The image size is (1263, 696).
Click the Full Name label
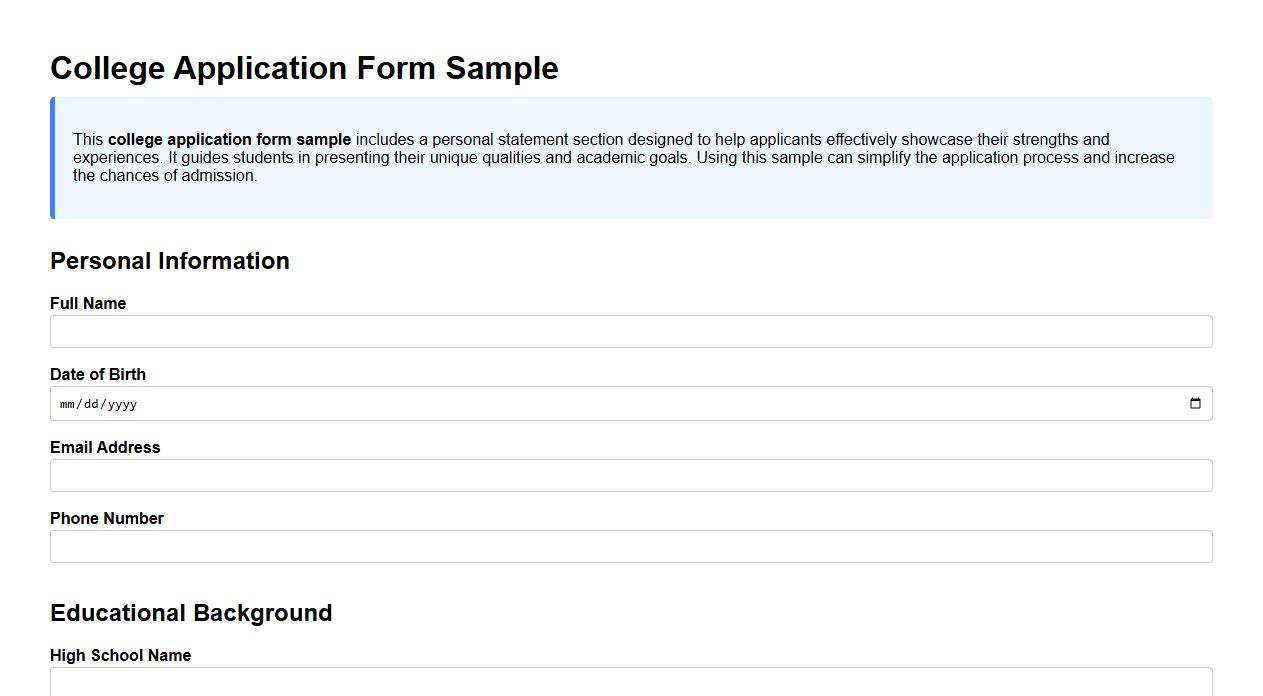point(88,303)
